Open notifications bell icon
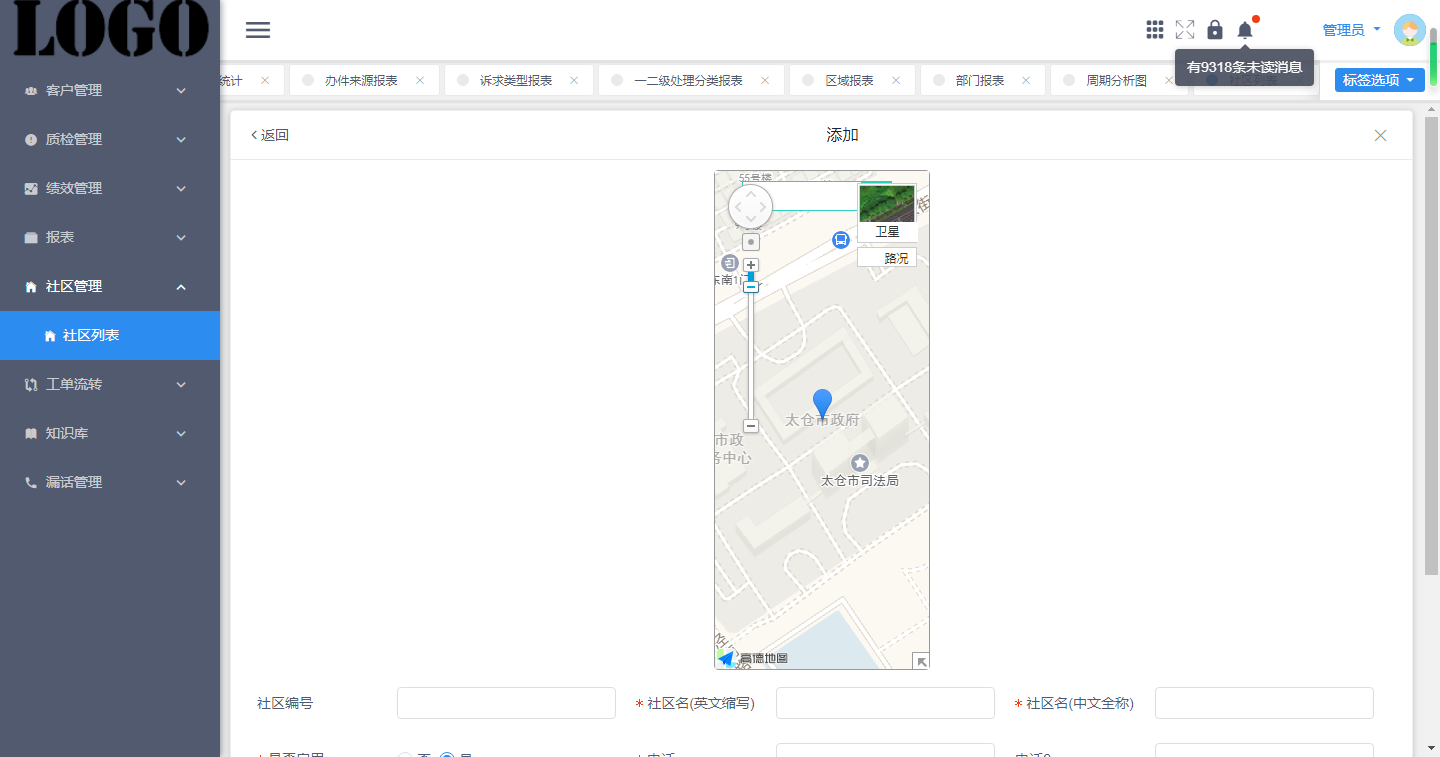Screen dimensions: 1440x757 pyautogui.click(x=1245, y=30)
